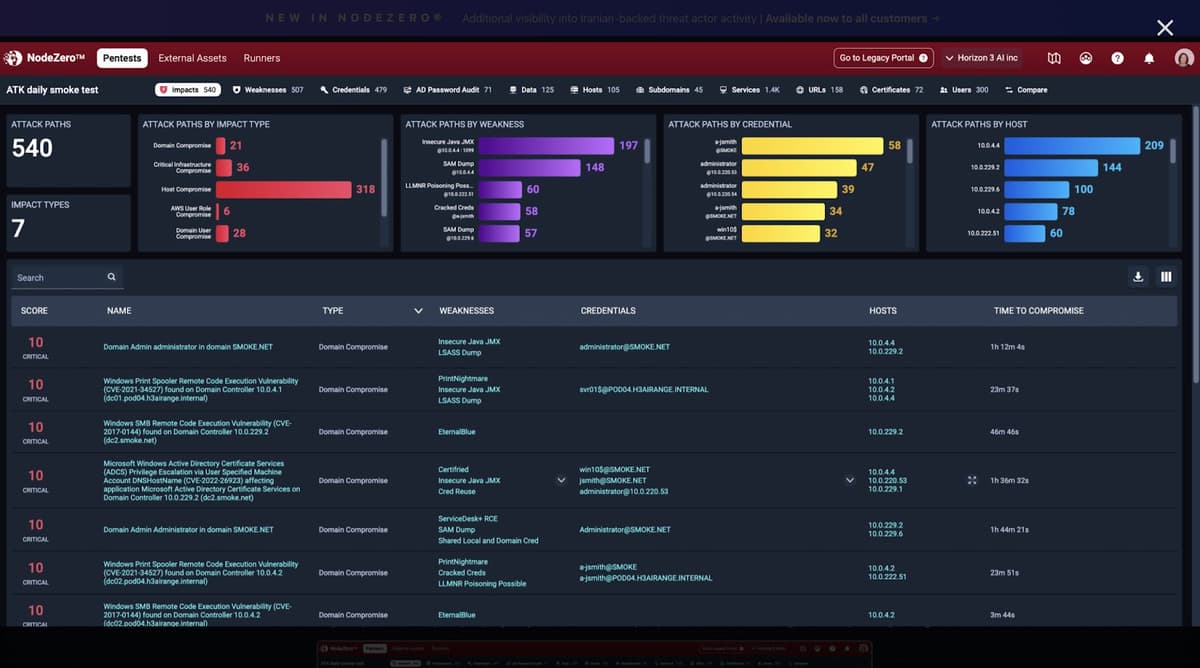Click the key icon beside Credentials
Image resolution: width=1200 pixels, height=668 pixels.
[324, 90]
